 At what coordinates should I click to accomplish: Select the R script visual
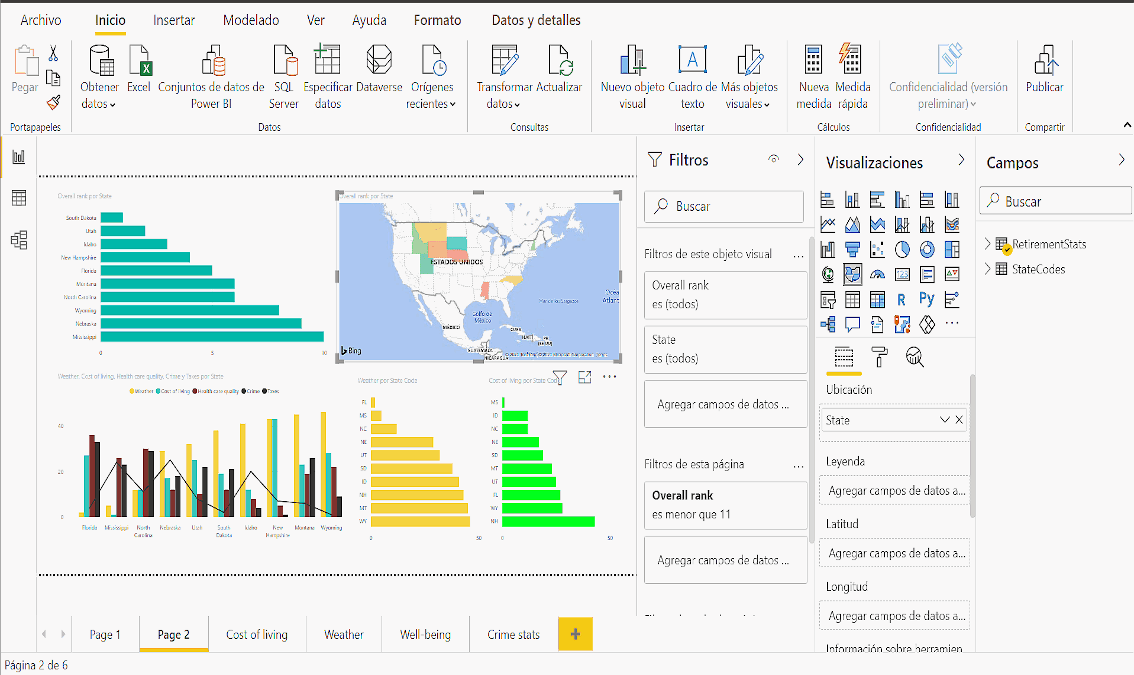coord(902,300)
